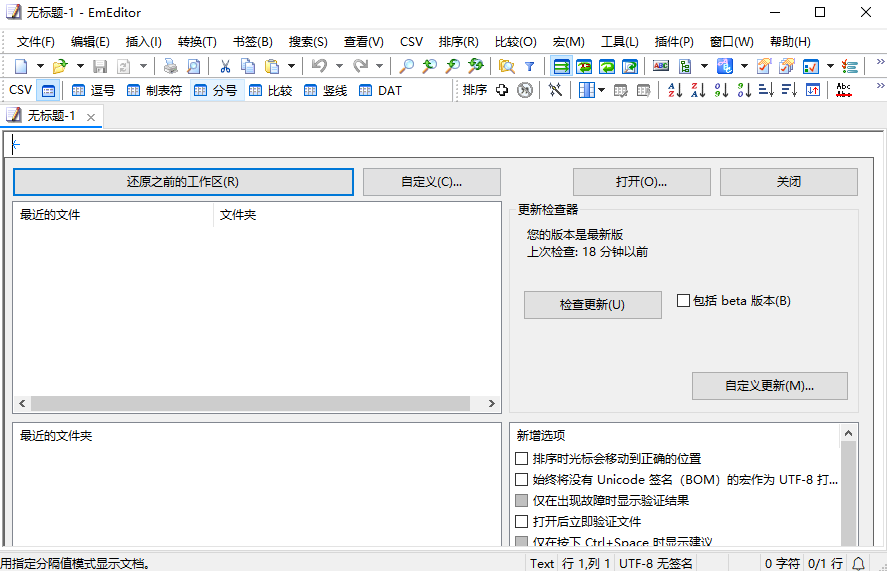
Task: Click the New file icon
Action: pos(21,66)
